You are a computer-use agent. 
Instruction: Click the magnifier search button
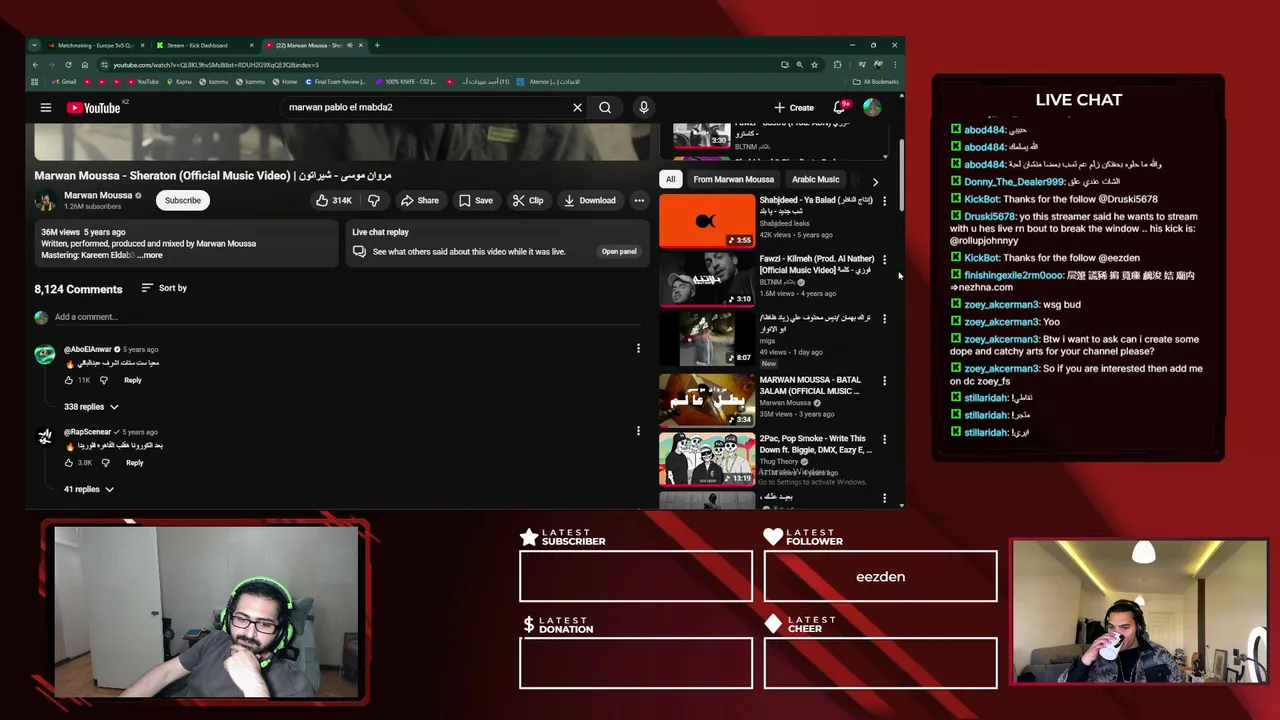tap(605, 107)
